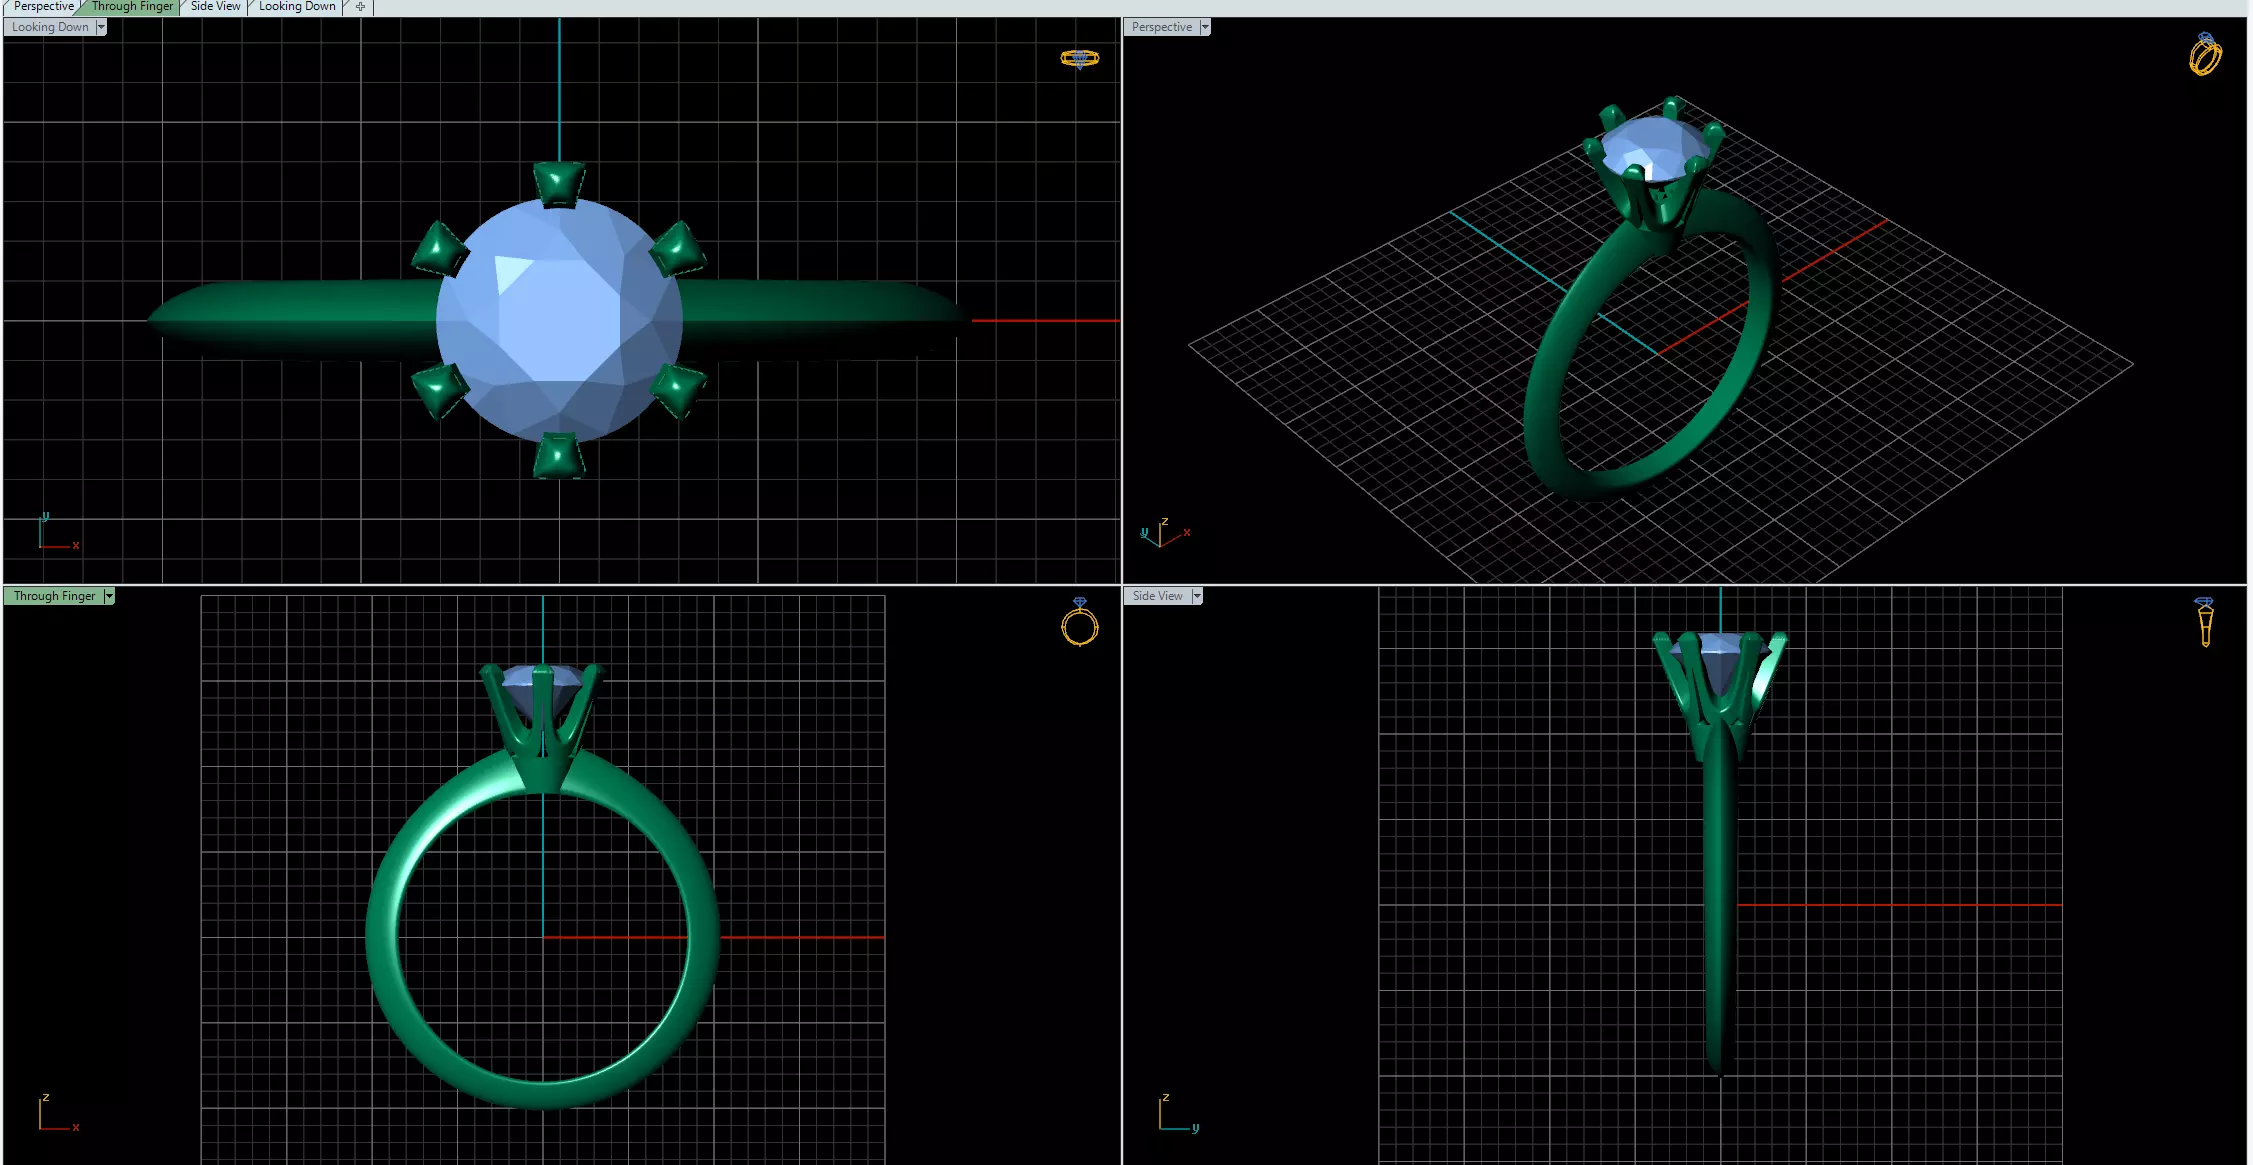Select the gemstone in Perspective viewport
The height and width of the screenshot is (1165, 2253).
[x=1655, y=148]
